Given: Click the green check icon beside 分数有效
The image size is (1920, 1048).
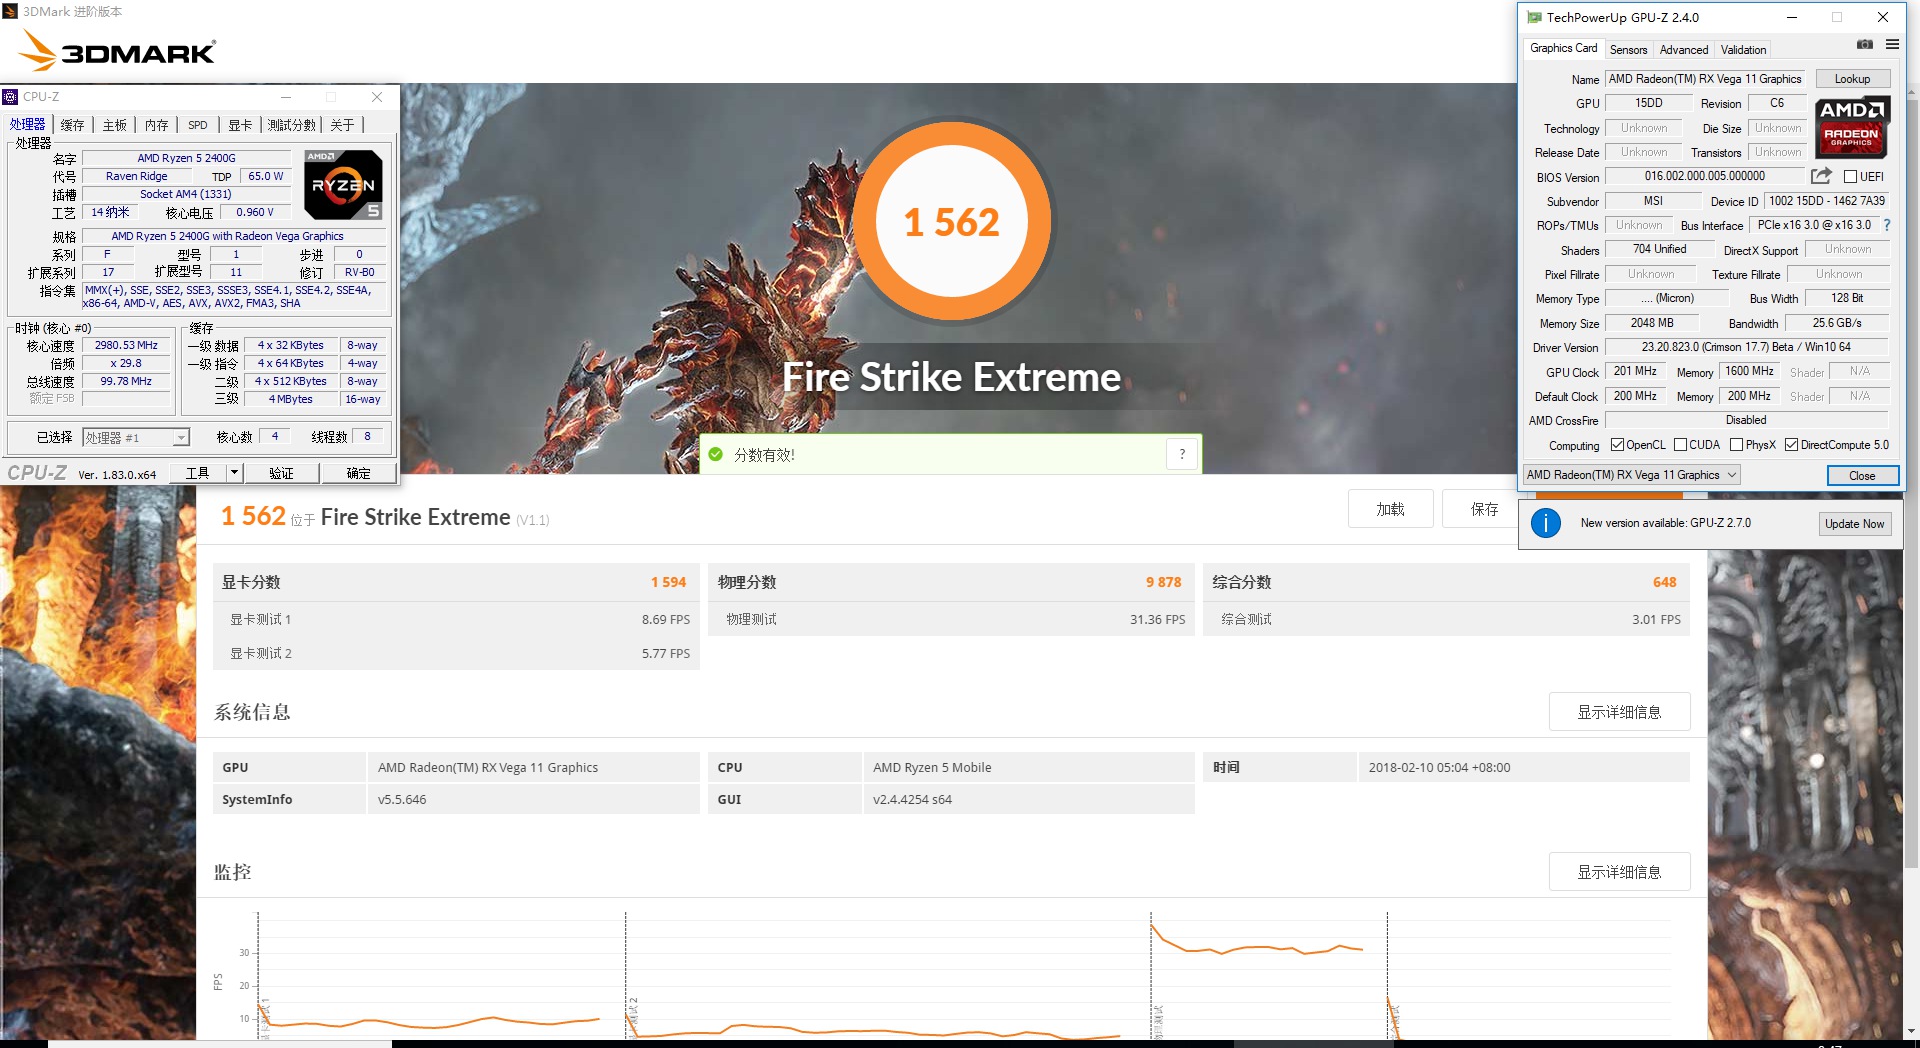Looking at the screenshot, I should (x=715, y=454).
